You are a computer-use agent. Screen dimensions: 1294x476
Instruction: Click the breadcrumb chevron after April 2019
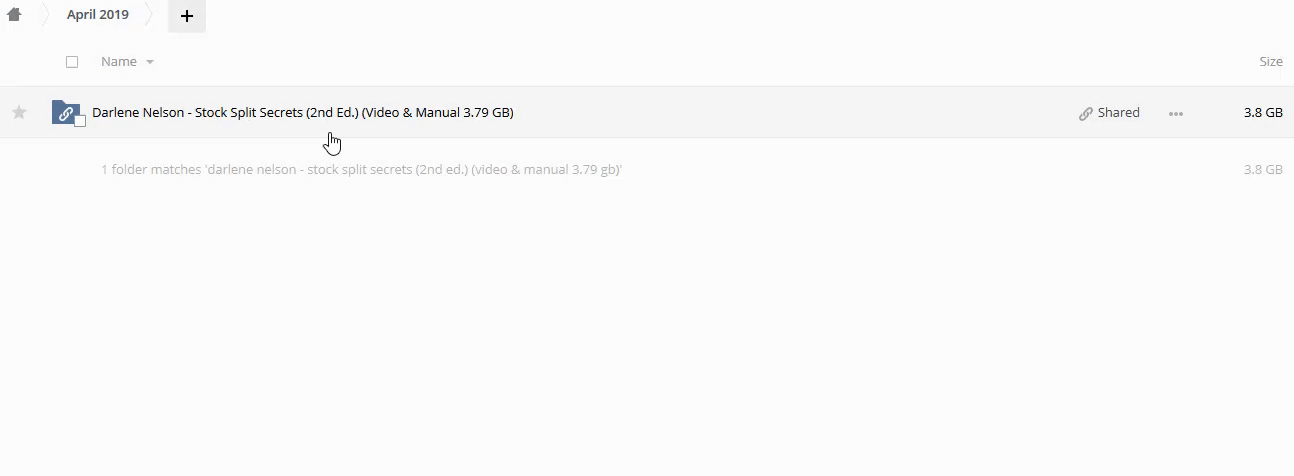[150, 15]
